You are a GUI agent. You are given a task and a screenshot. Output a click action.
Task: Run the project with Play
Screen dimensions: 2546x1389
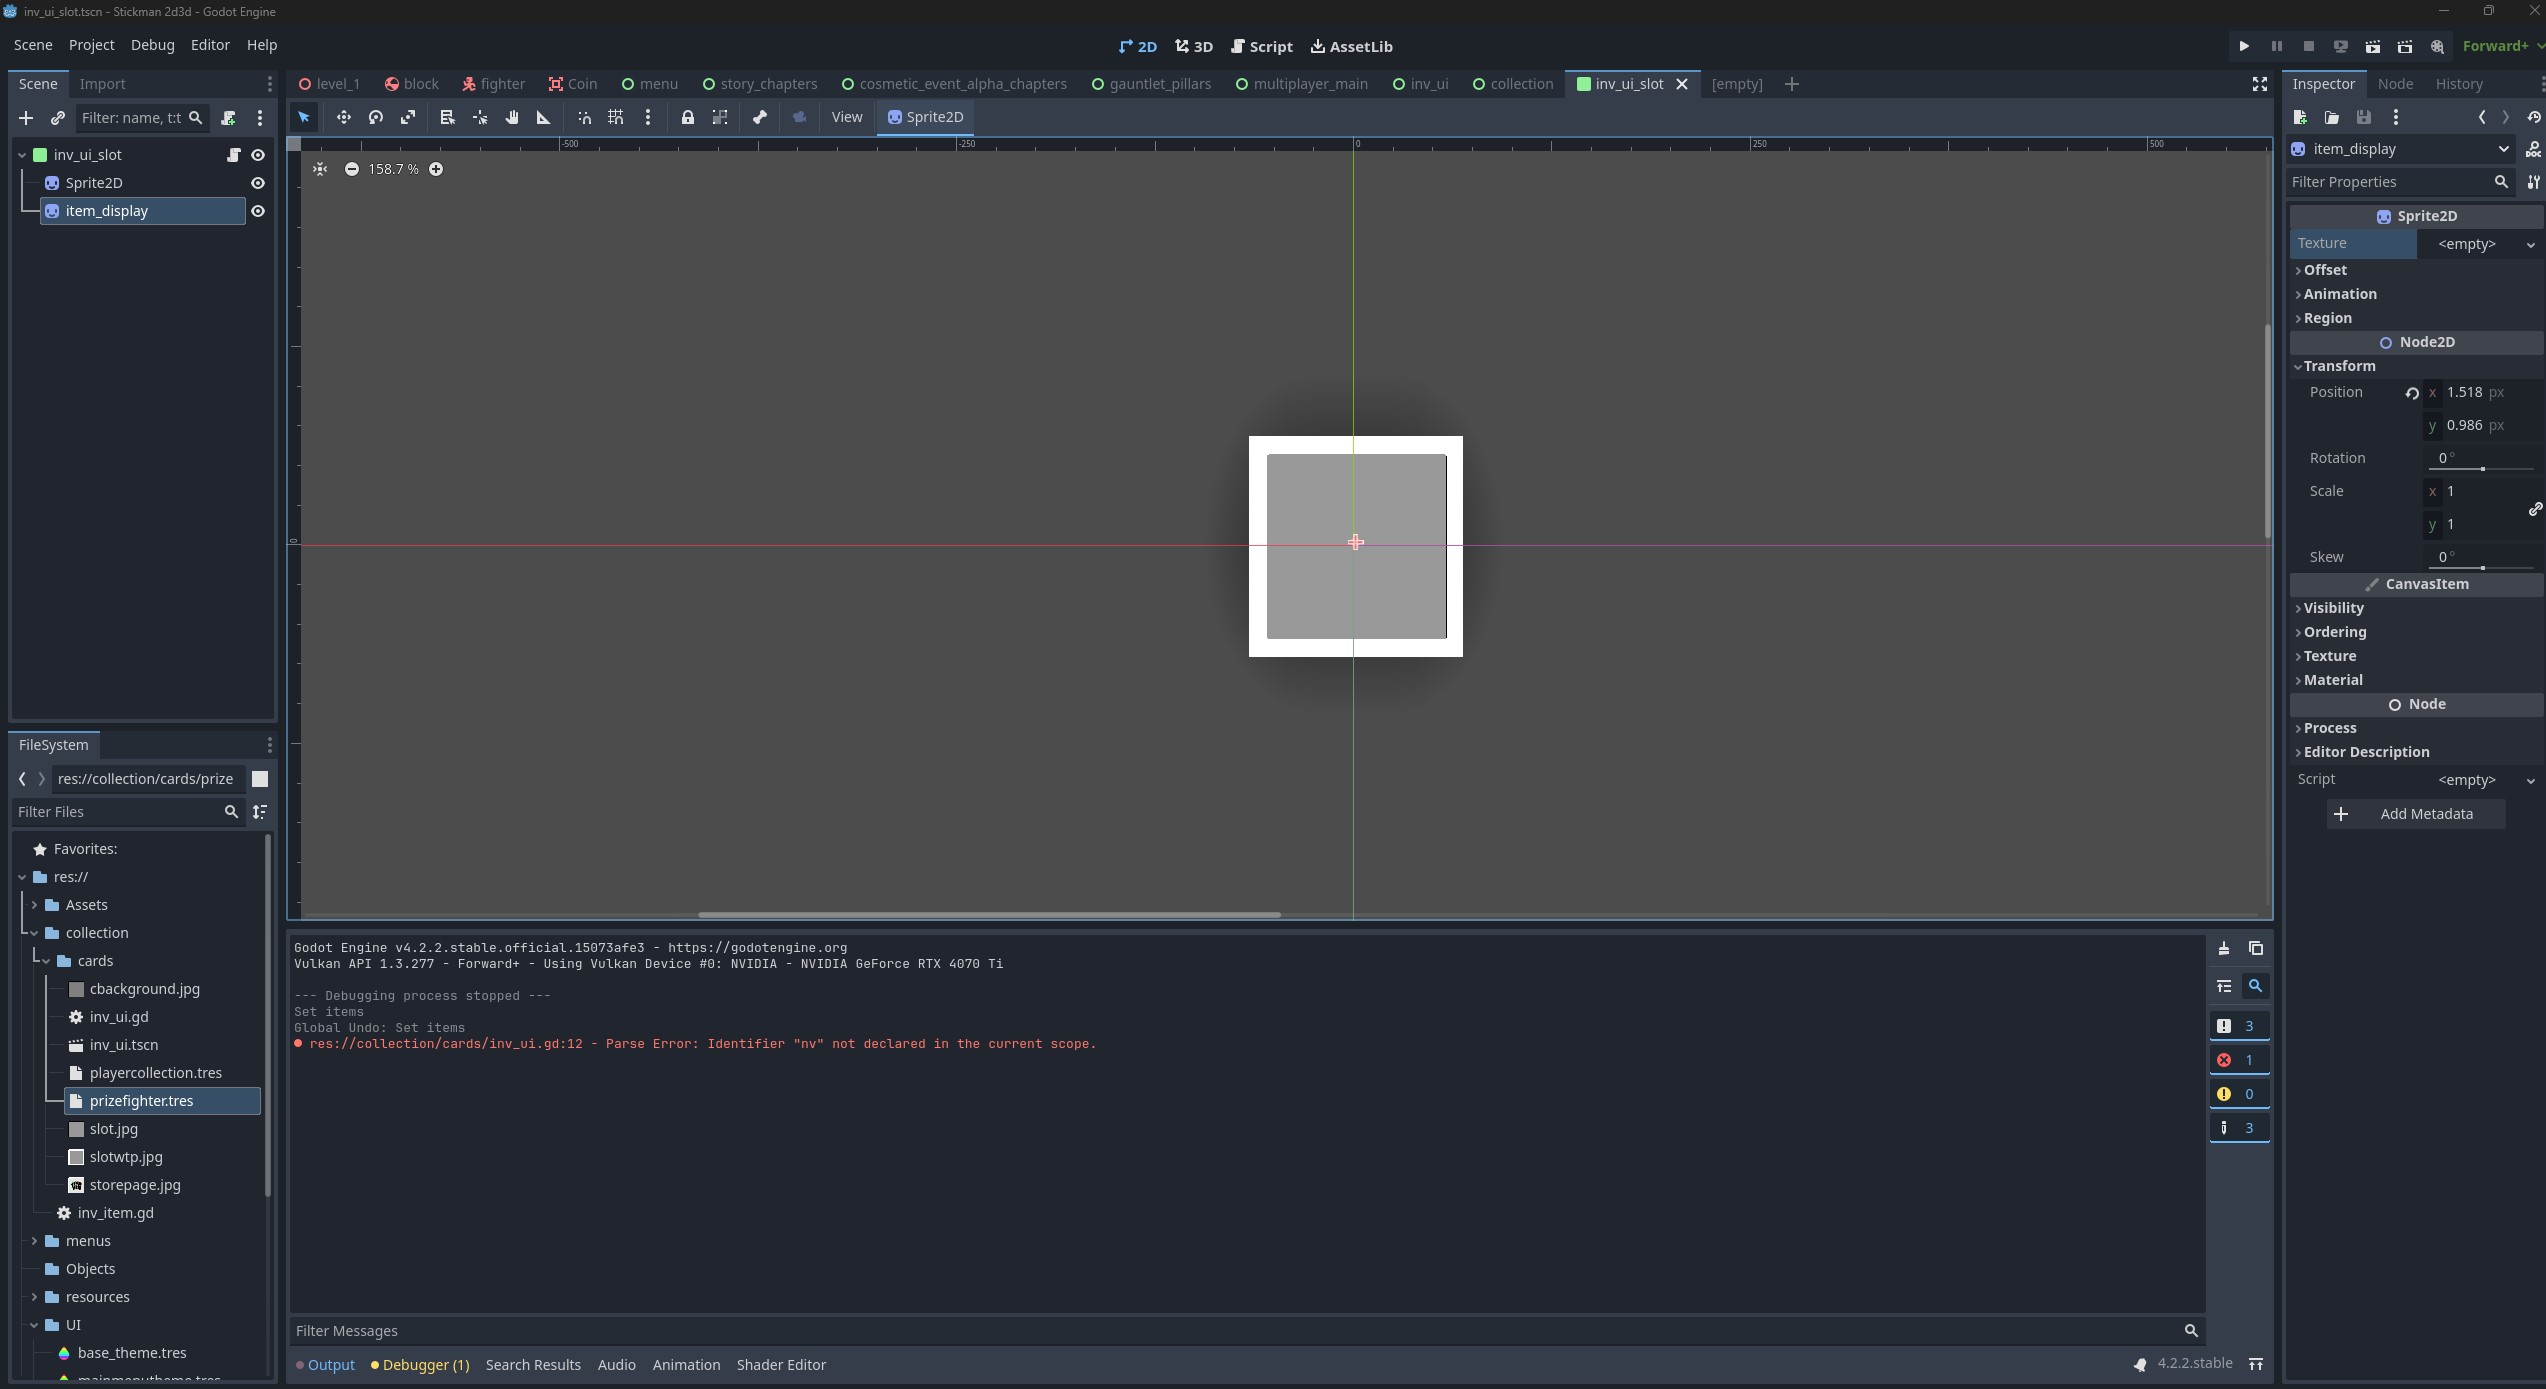[2244, 46]
